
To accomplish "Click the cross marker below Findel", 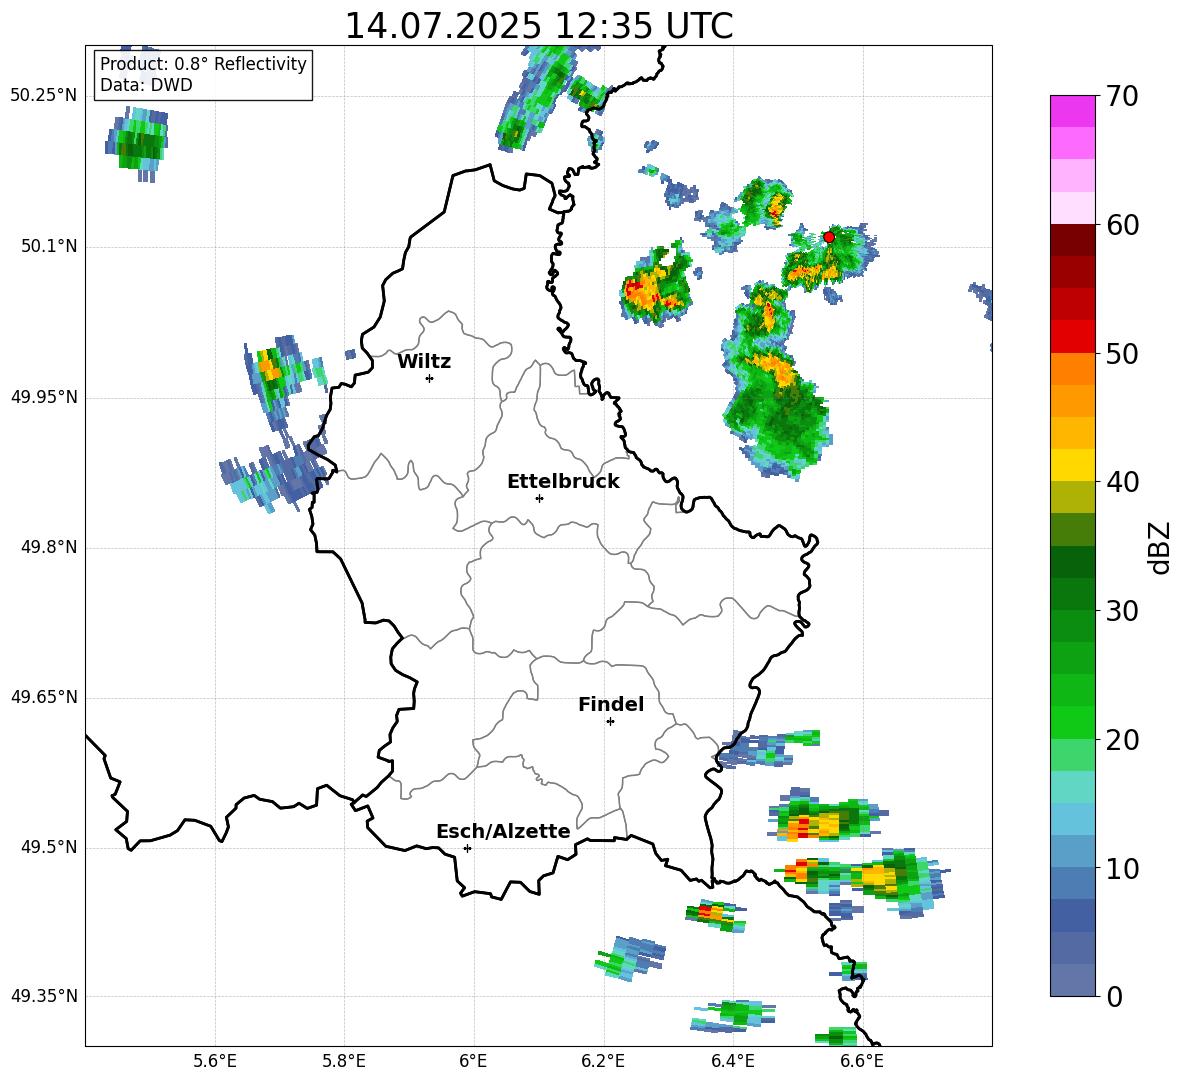I will click(610, 722).
